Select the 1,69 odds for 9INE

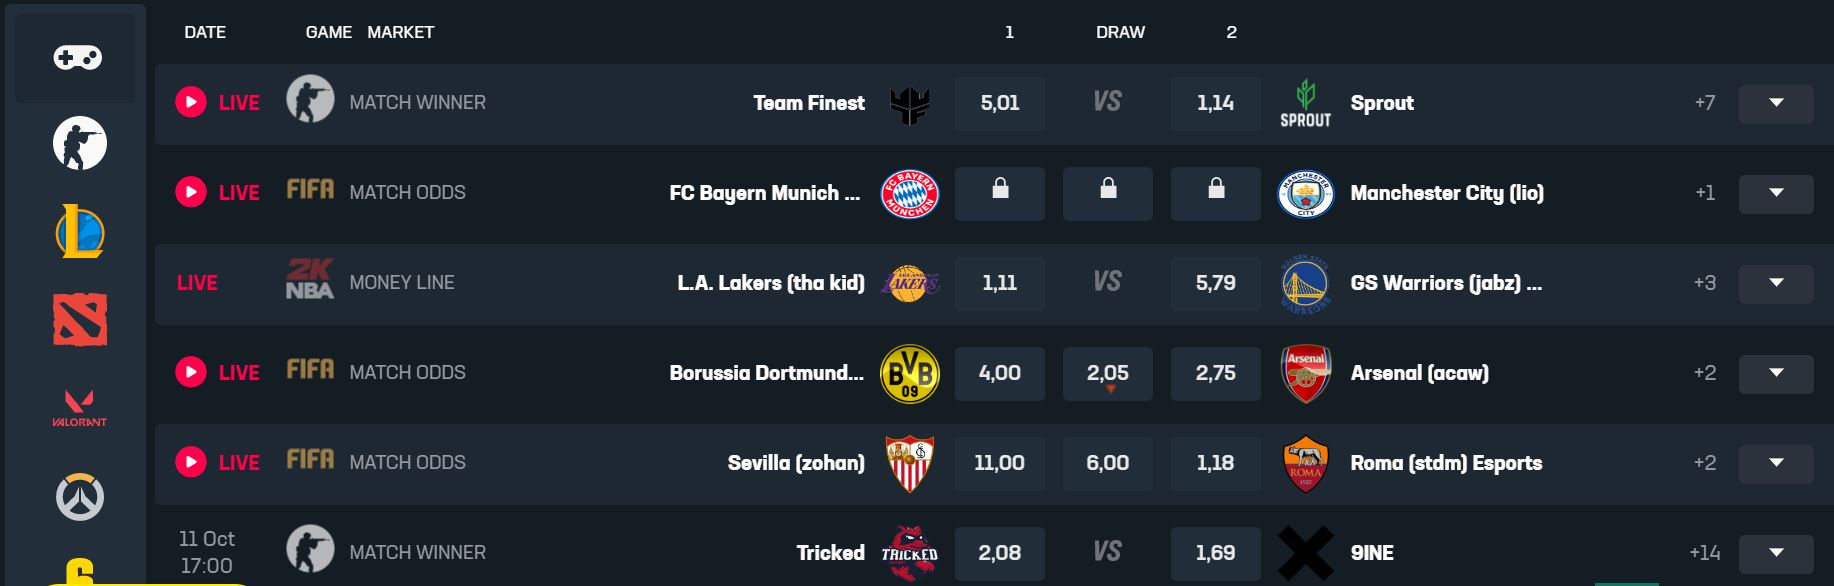[x=1215, y=552]
